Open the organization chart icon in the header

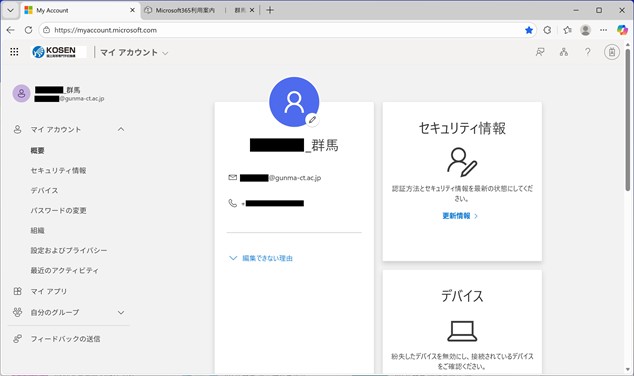564,52
